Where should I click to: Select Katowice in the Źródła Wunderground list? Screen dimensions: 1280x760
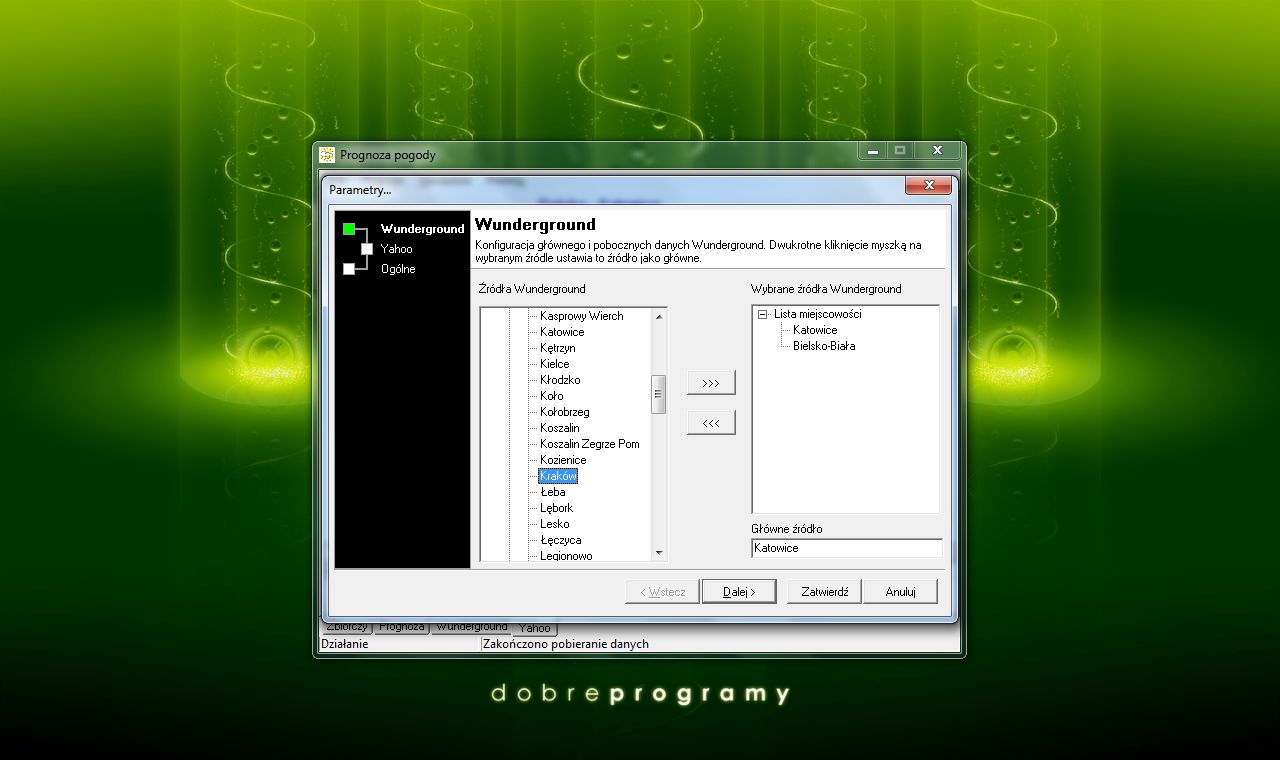(x=562, y=332)
